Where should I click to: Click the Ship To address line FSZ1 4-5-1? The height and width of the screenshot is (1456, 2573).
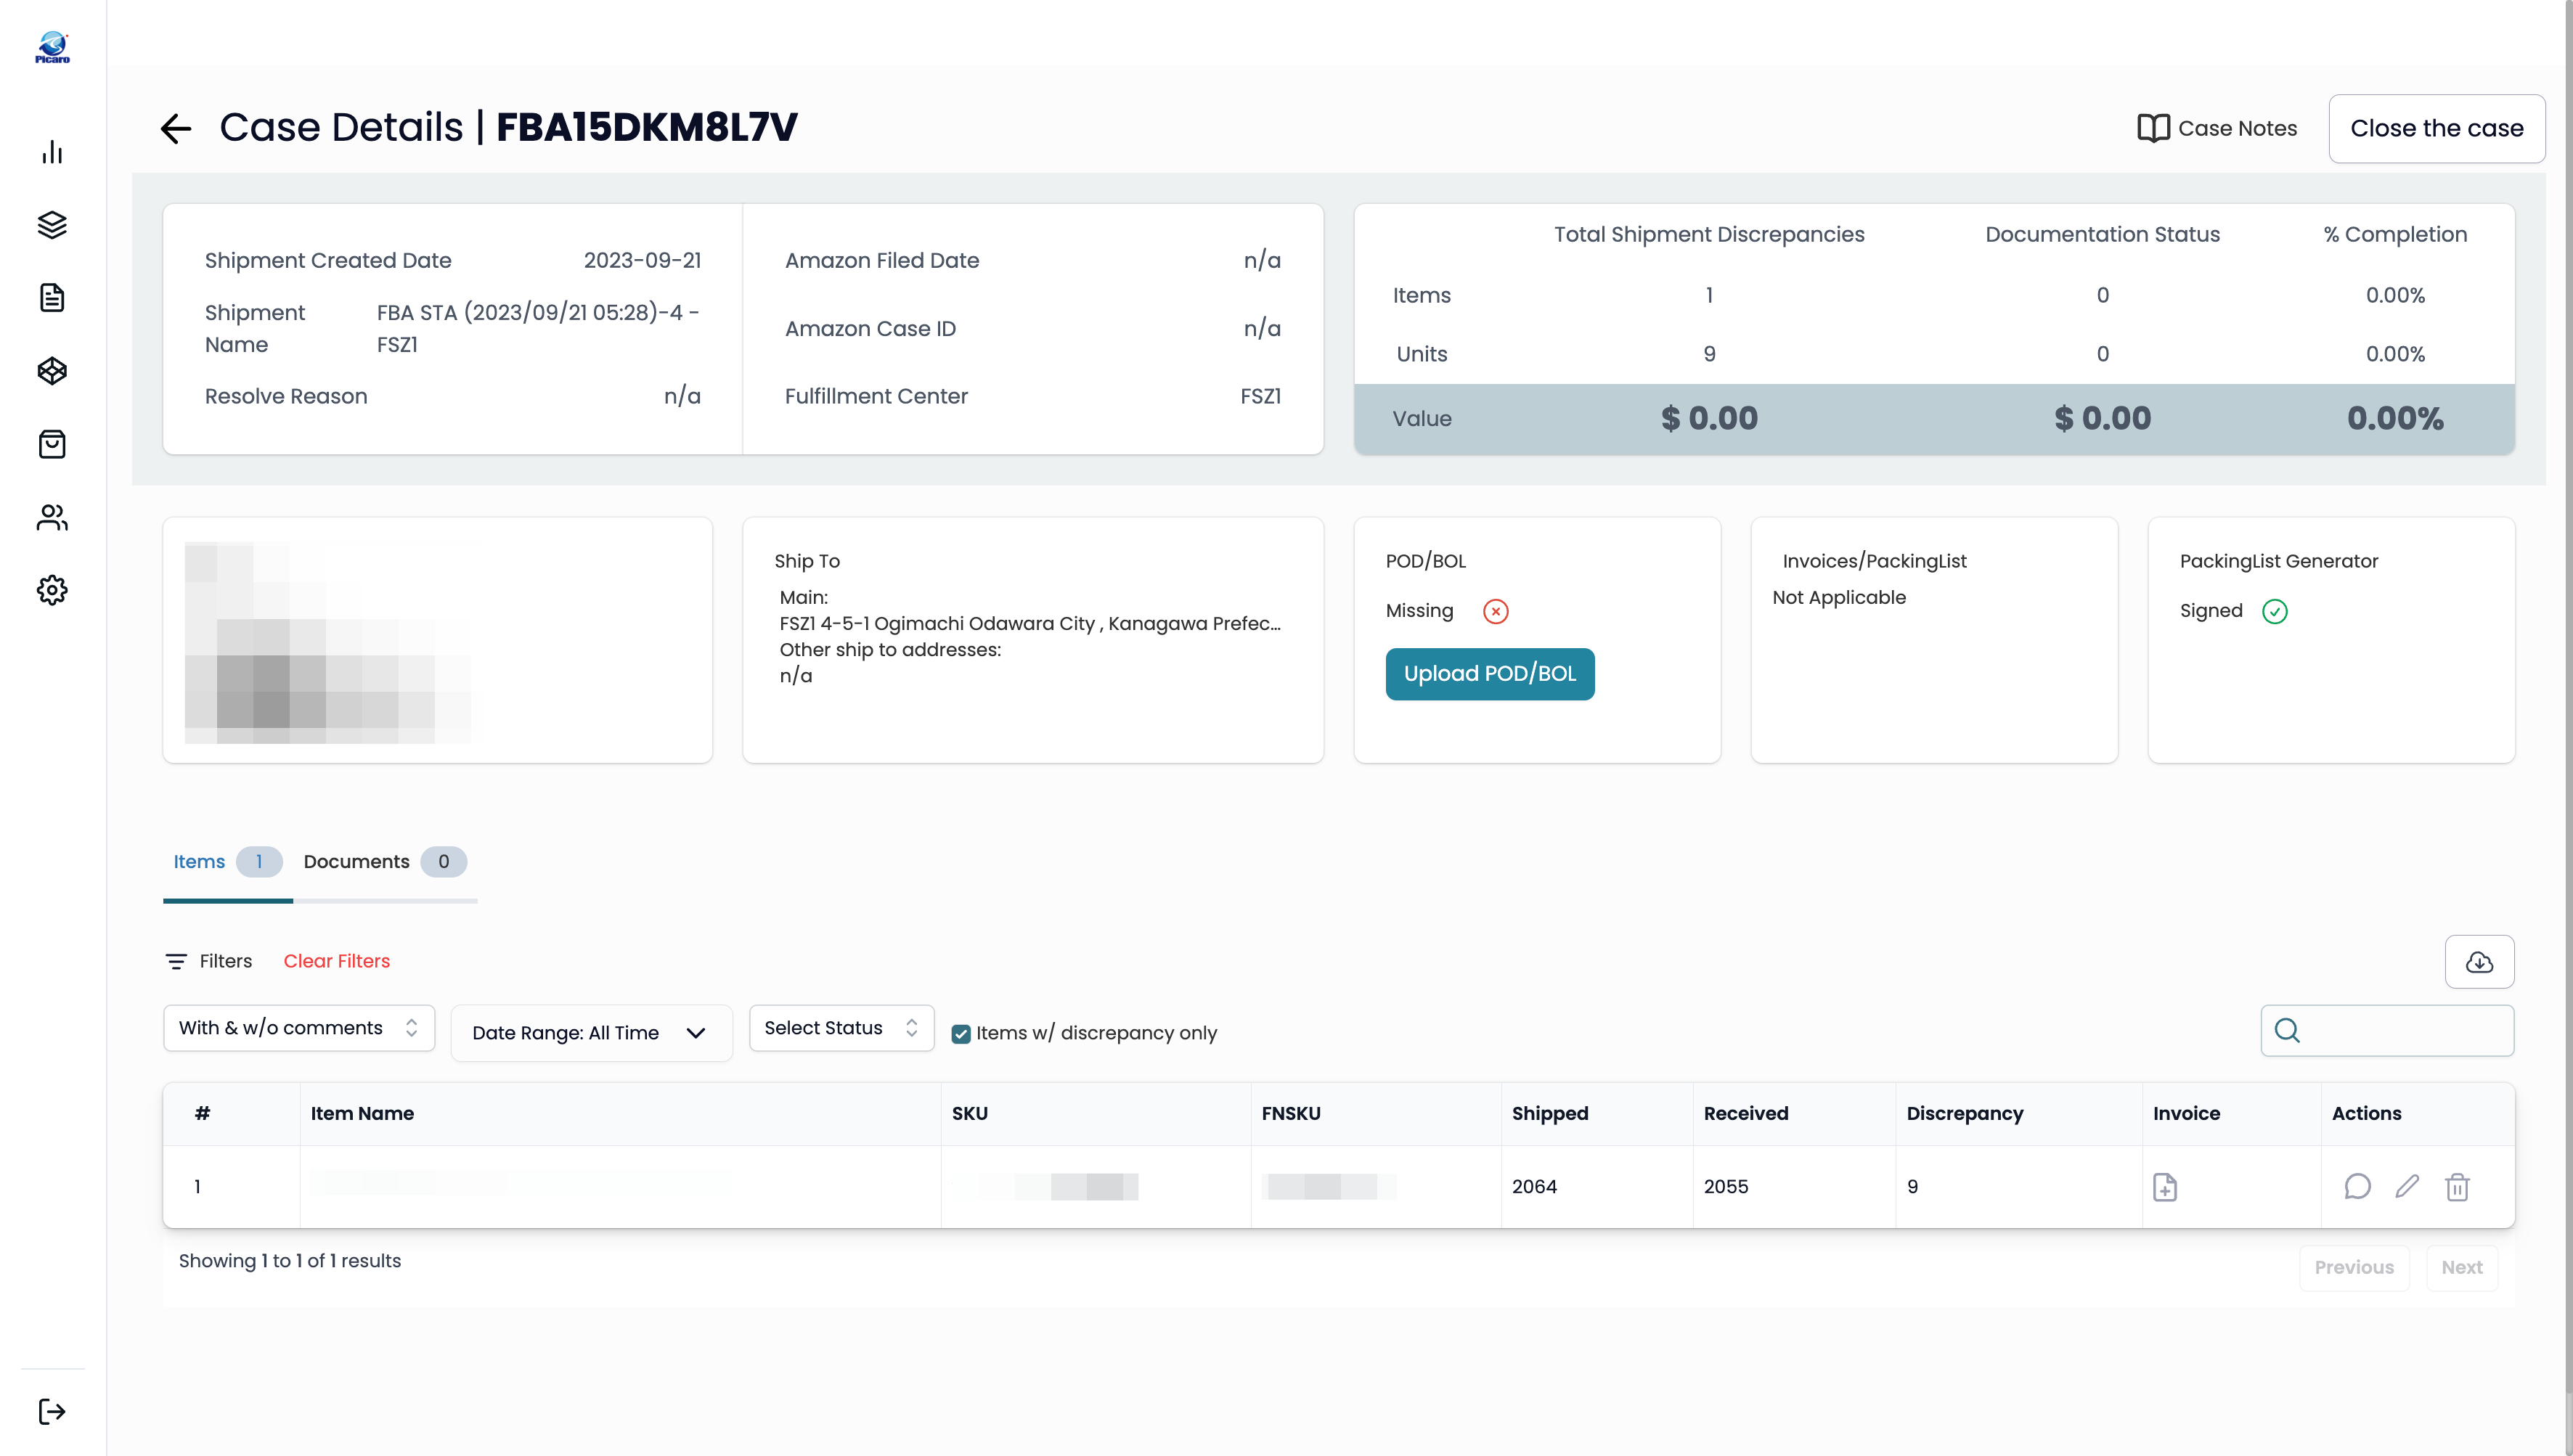point(1030,624)
